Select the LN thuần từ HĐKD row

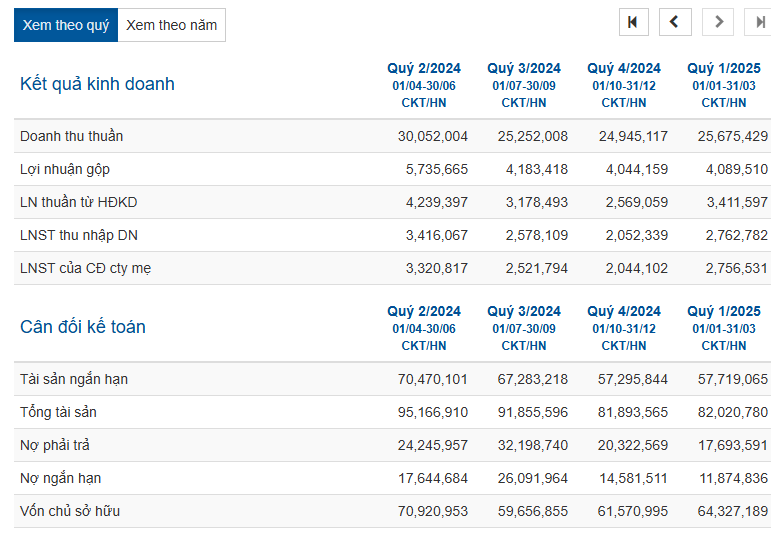[x=79, y=202]
